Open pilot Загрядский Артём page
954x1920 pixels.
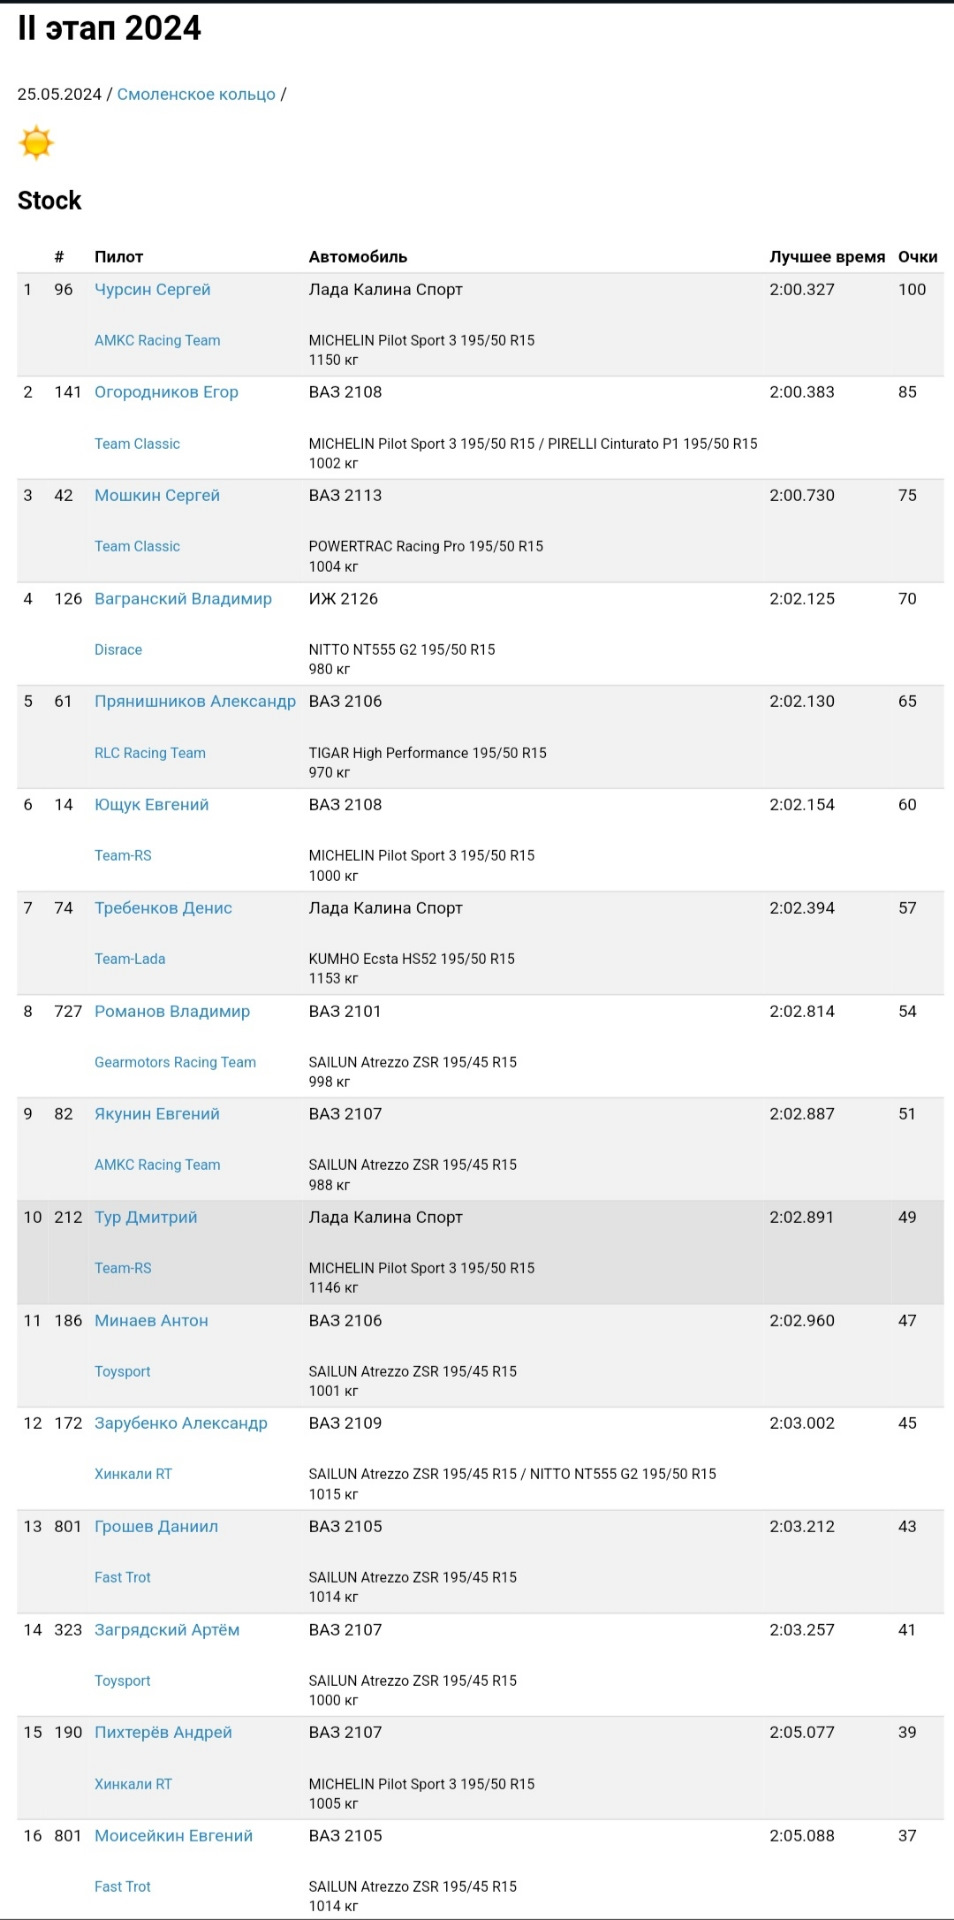point(167,1629)
